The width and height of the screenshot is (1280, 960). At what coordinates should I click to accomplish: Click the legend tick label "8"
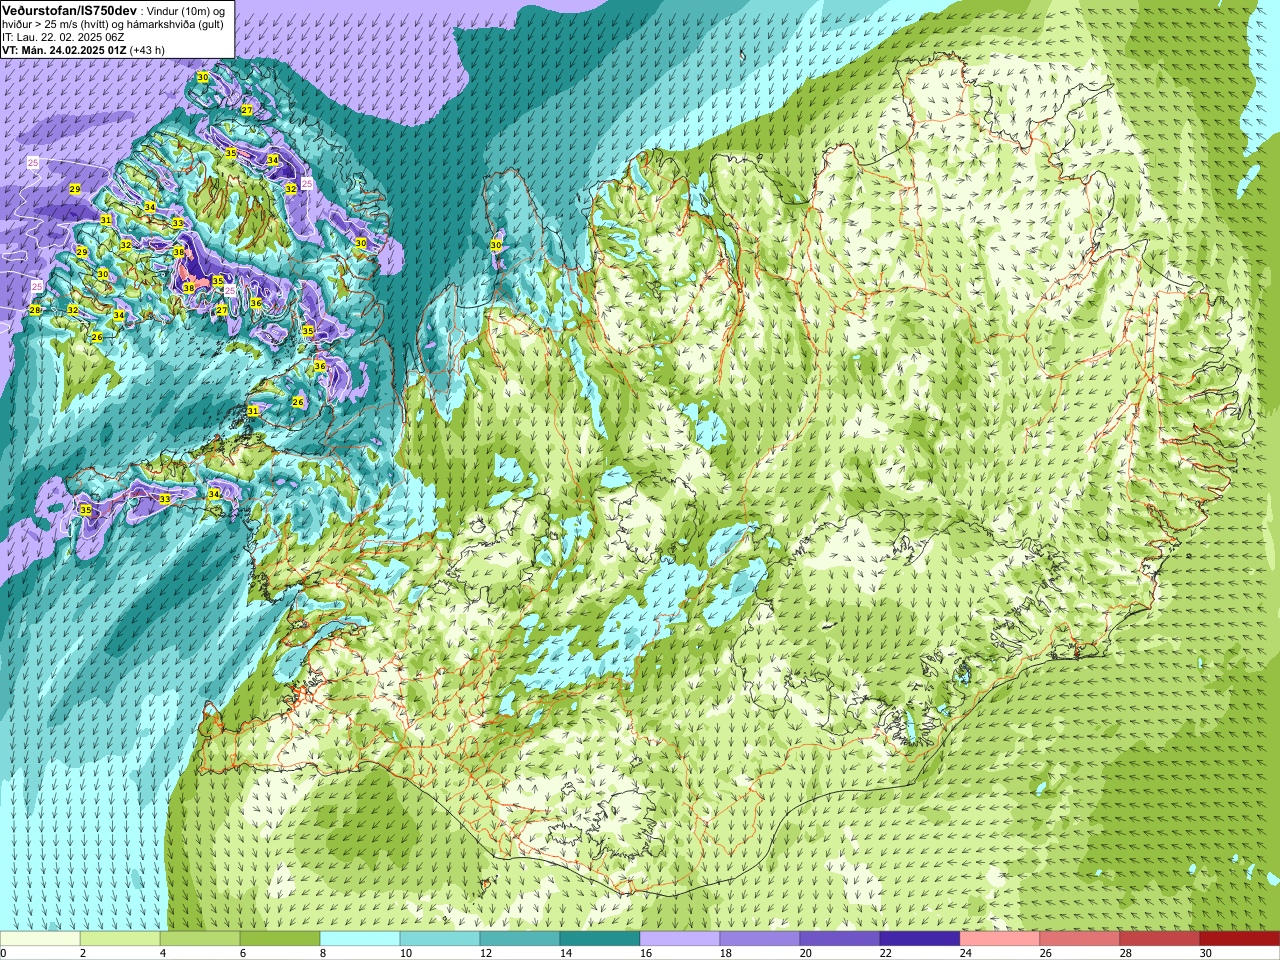[x=324, y=953]
